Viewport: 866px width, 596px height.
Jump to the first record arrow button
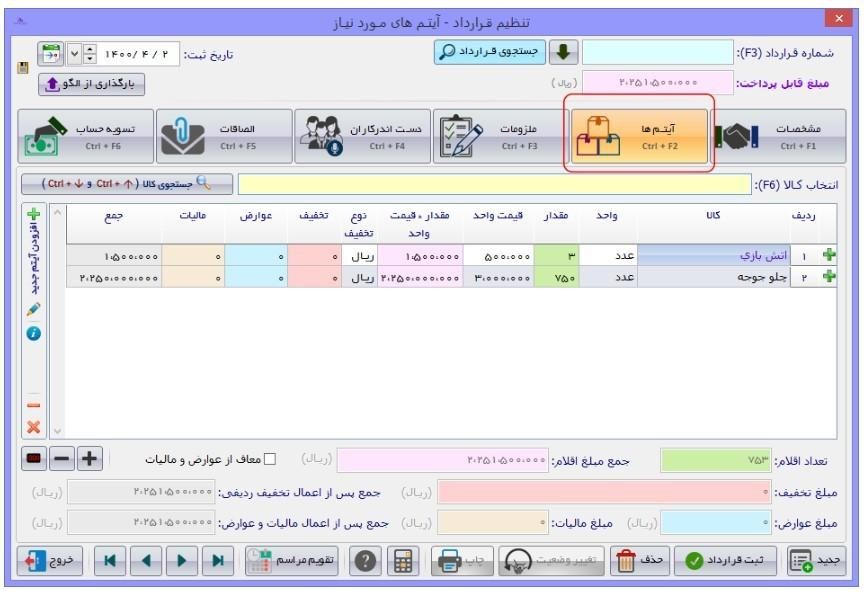point(110,561)
